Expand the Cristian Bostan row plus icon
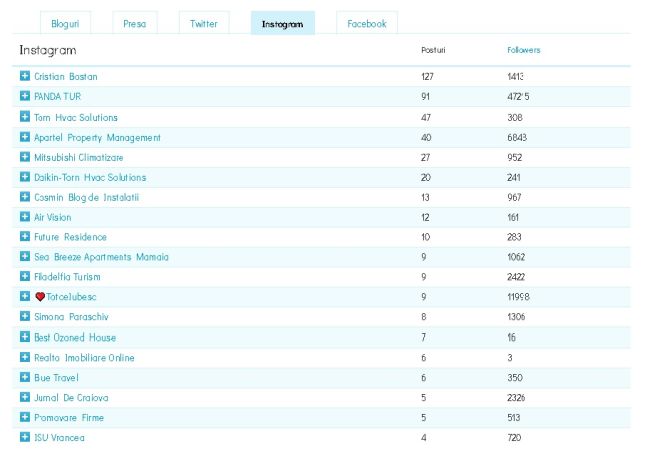This screenshot has width=650, height=451. pyautogui.click(x=25, y=76)
